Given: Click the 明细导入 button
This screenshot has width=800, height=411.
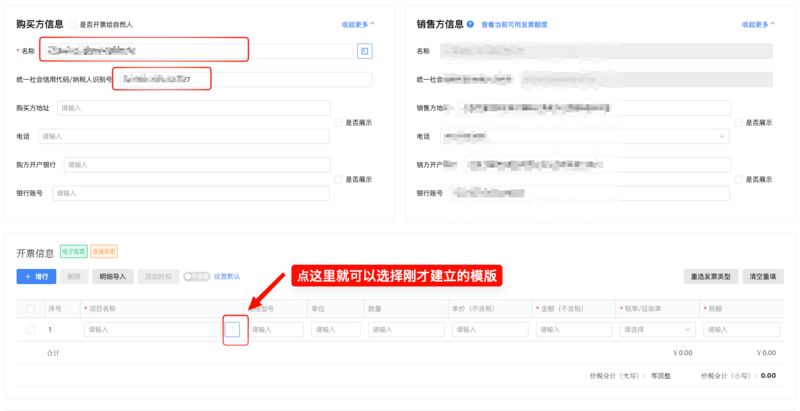Looking at the screenshot, I should coord(112,276).
